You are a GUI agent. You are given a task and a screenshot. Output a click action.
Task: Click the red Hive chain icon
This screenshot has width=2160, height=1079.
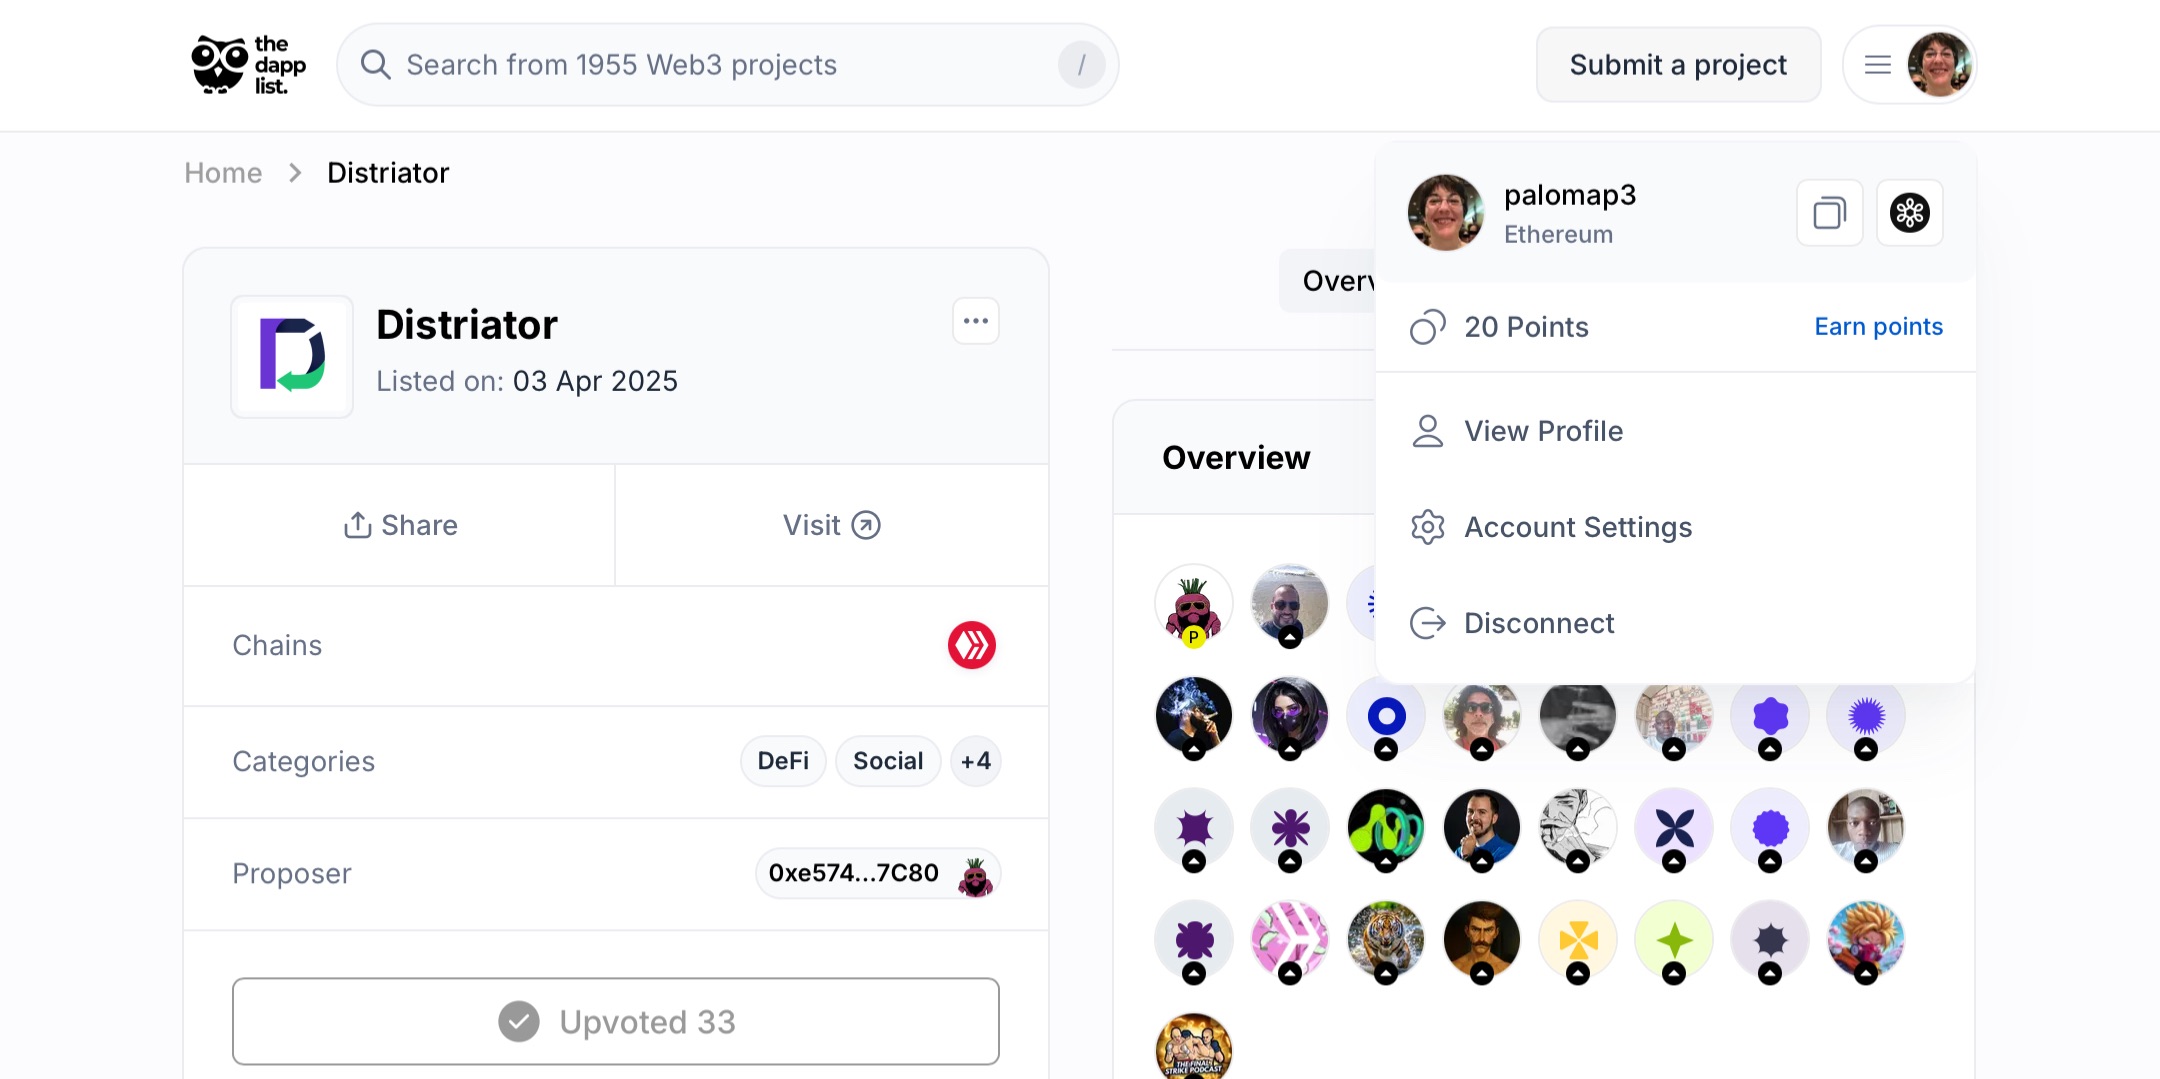pyautogui.click(x=972, y=645)
